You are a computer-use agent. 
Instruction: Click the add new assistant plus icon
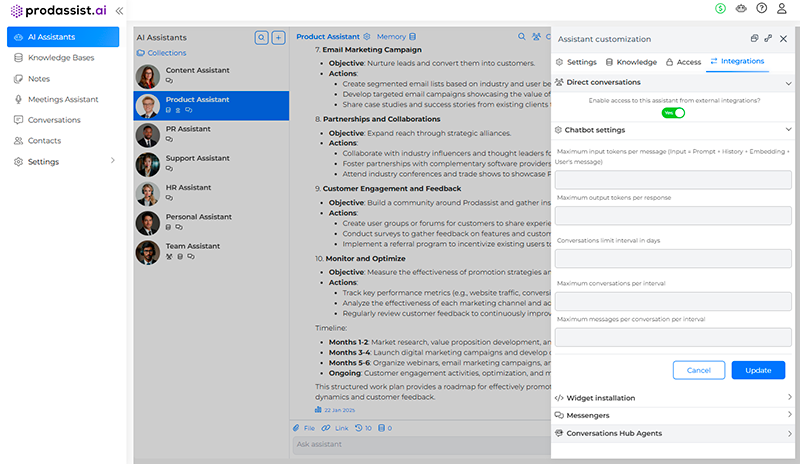[279, 37]
